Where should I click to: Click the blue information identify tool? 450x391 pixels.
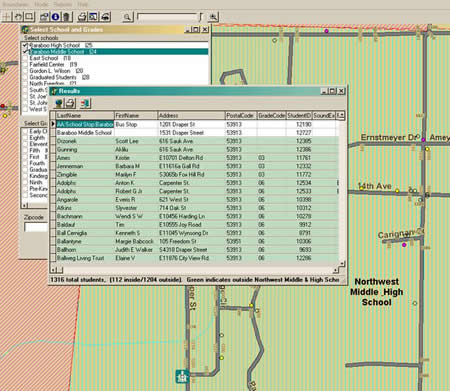(56, 17)
